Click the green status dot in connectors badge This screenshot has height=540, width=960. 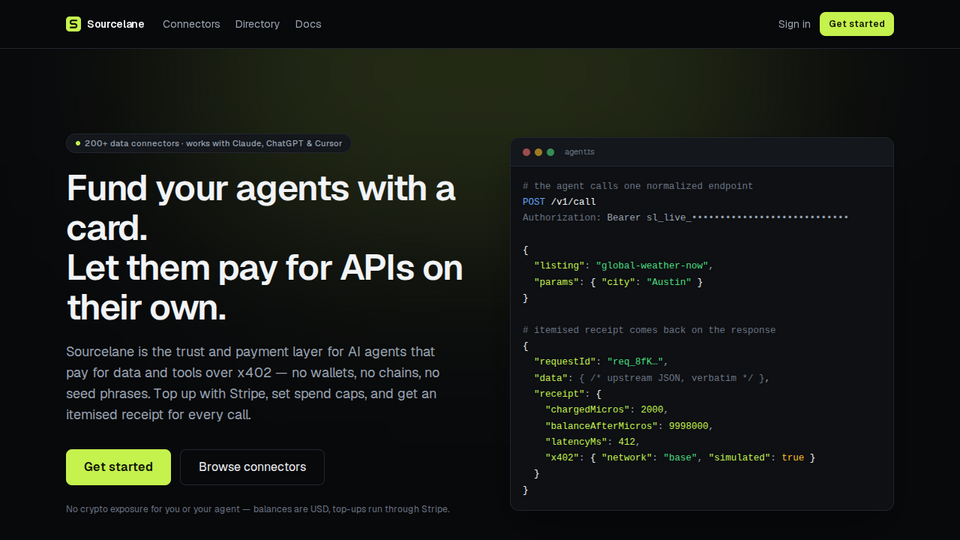tap(78, 143)
